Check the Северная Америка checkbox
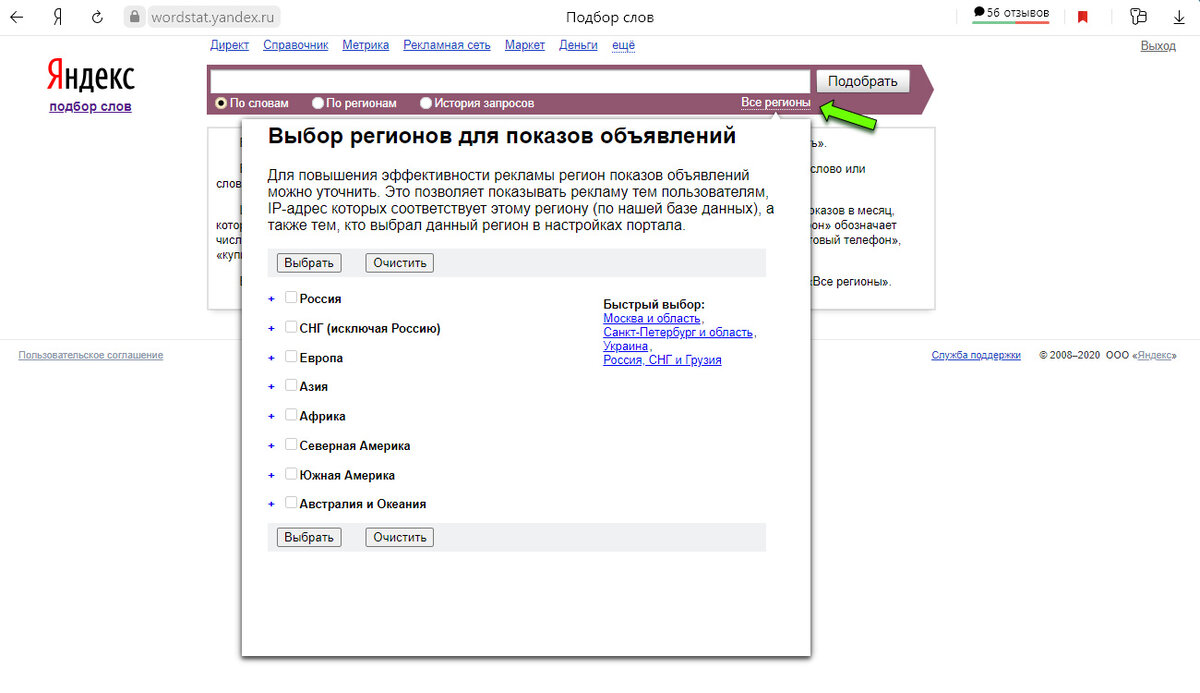This screenshot has width=1200, height=693. 291,444
